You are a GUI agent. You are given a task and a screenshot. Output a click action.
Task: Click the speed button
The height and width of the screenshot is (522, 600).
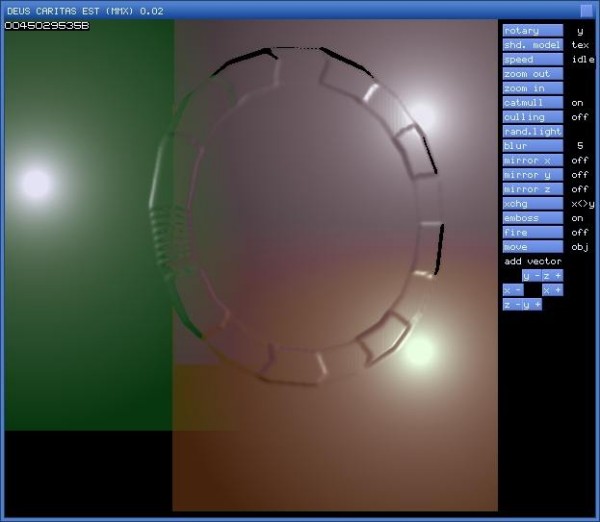[x=532, y=59]
